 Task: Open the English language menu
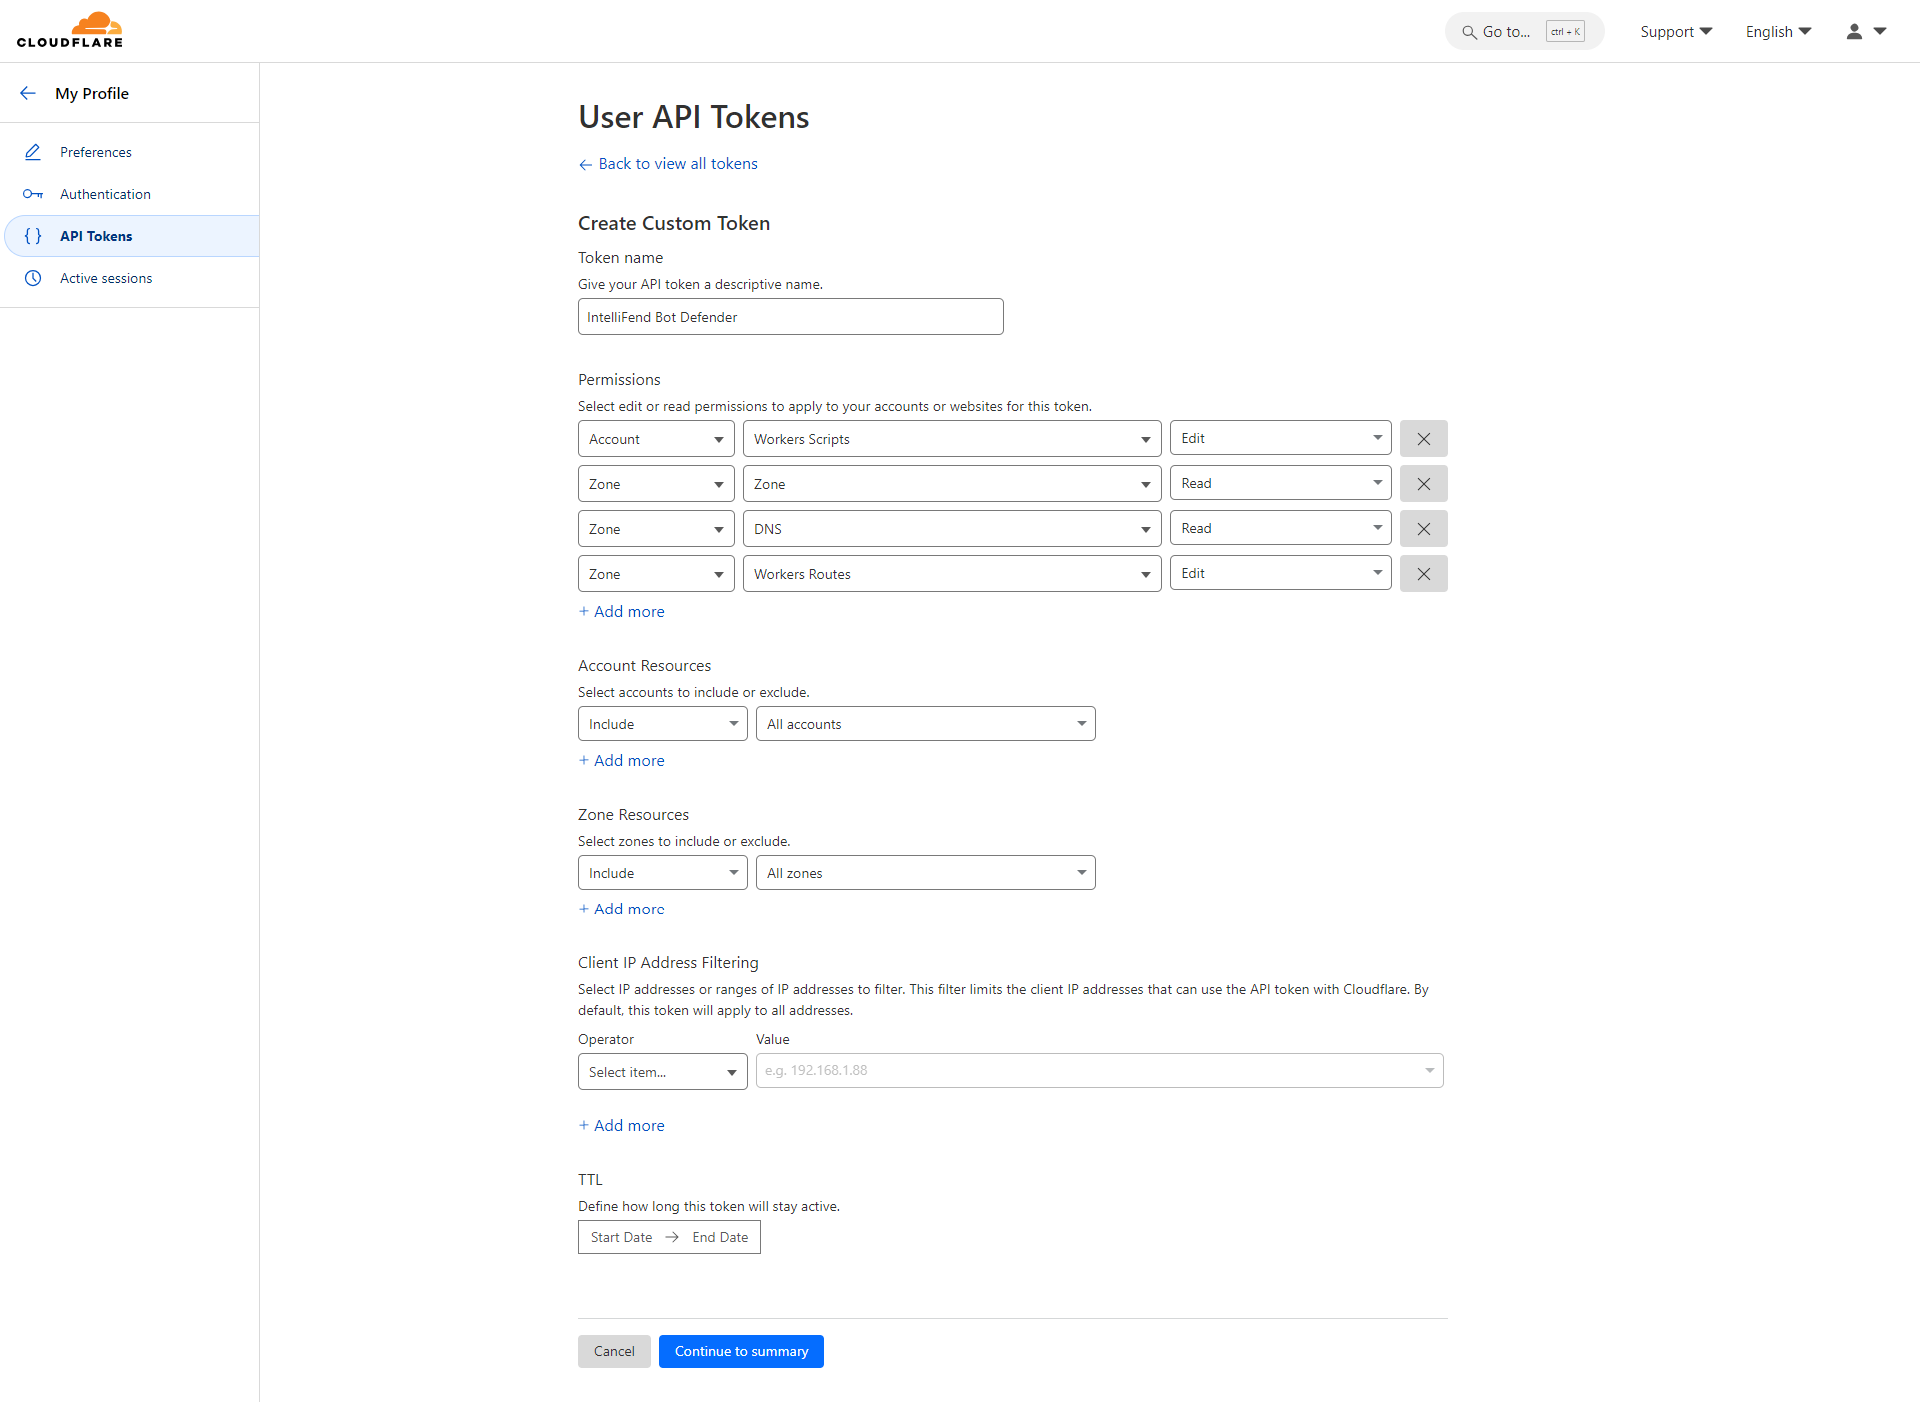[1778, 31]
